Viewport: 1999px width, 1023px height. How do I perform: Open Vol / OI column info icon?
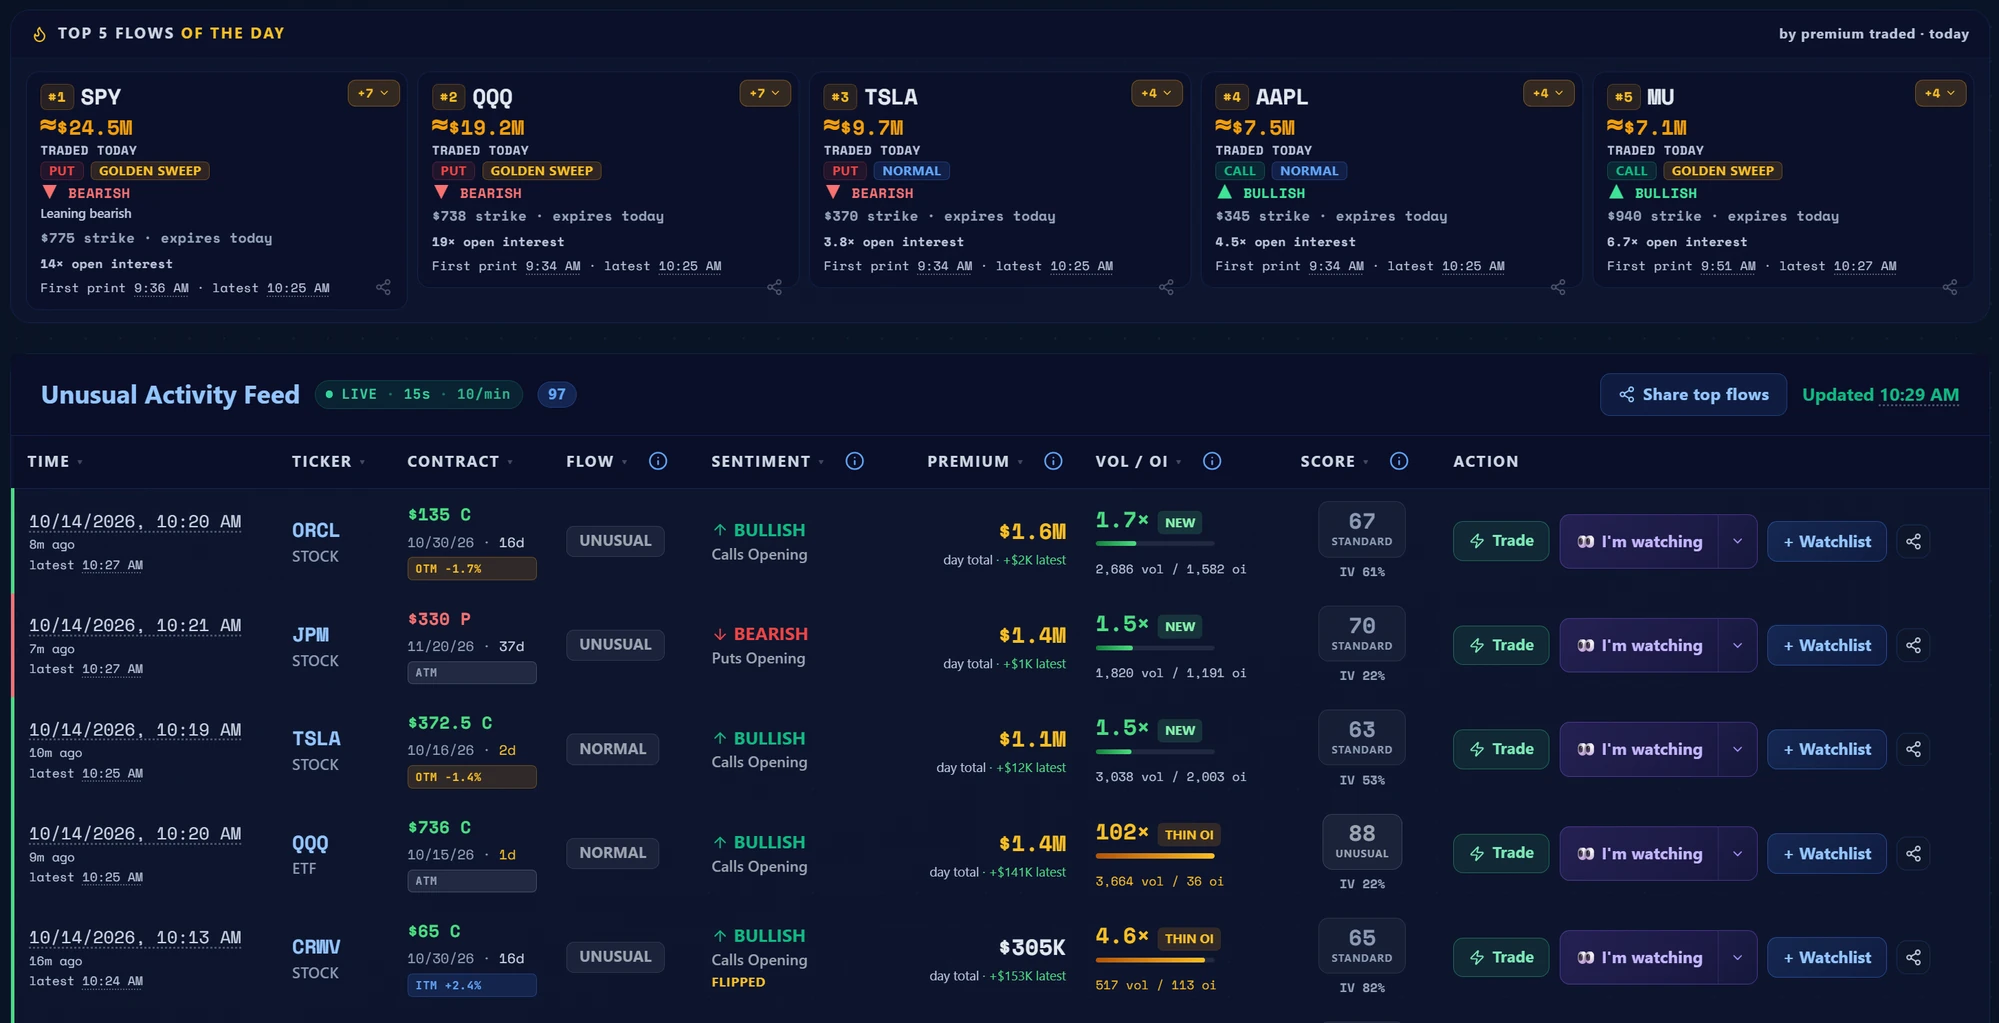click(1212, 461)
